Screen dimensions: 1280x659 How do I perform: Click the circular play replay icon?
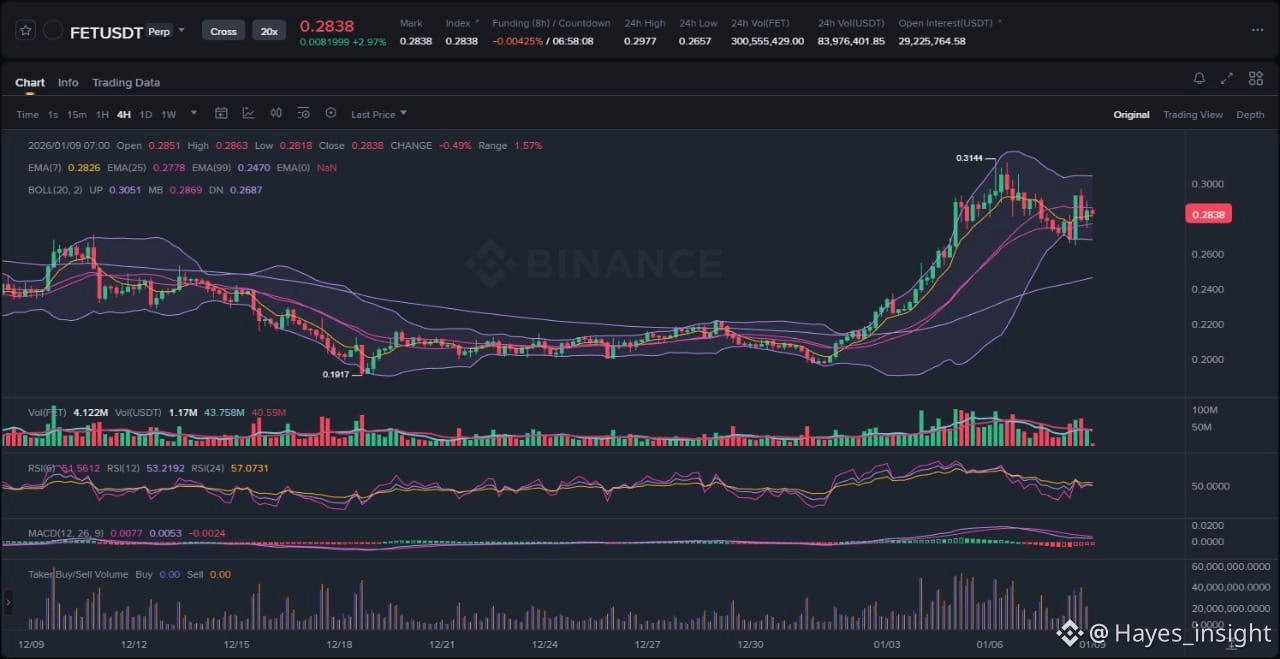[331, 113]
